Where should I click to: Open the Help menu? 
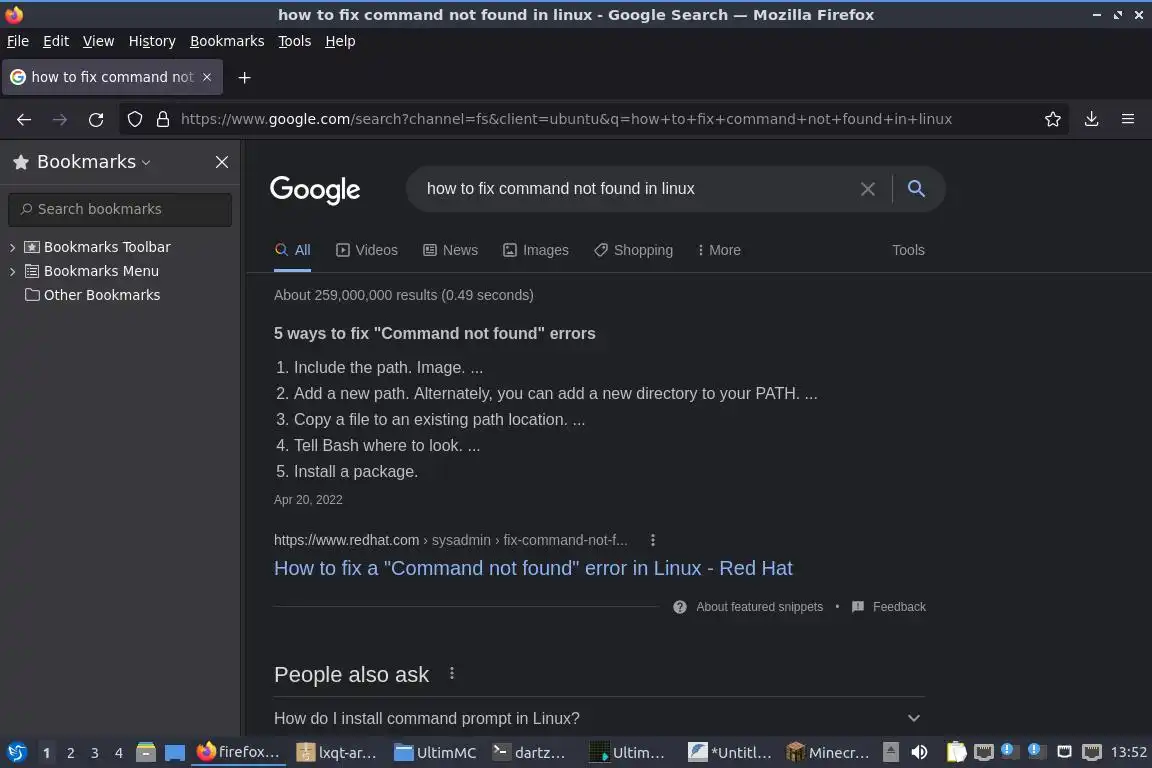[x=340, y=41]
